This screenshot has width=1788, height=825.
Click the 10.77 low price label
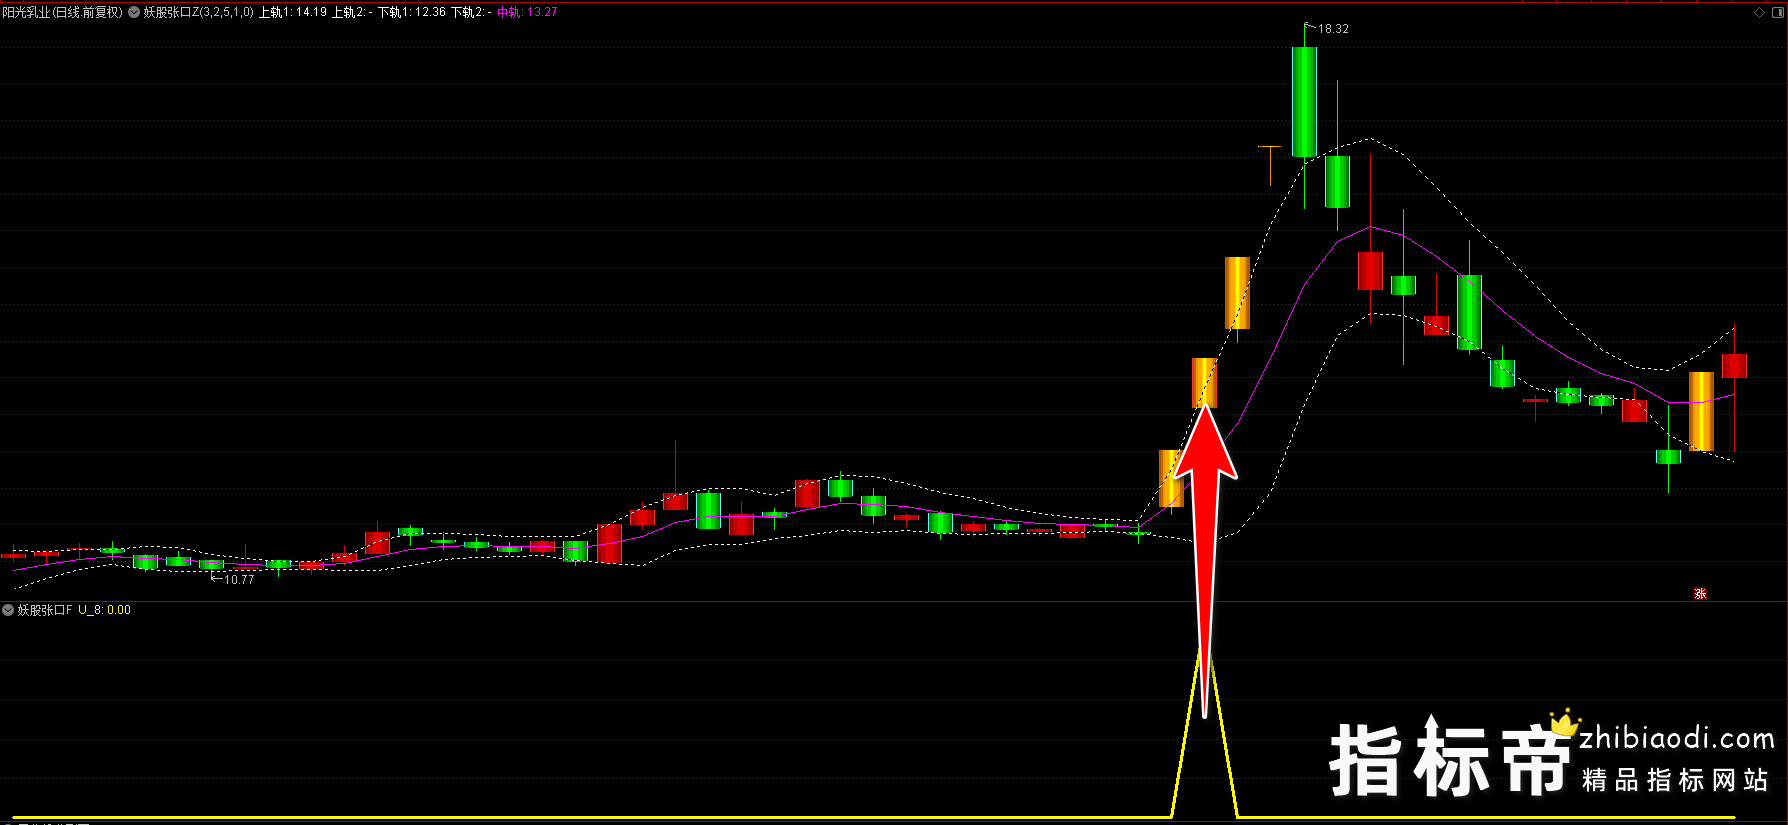(239, 579)
